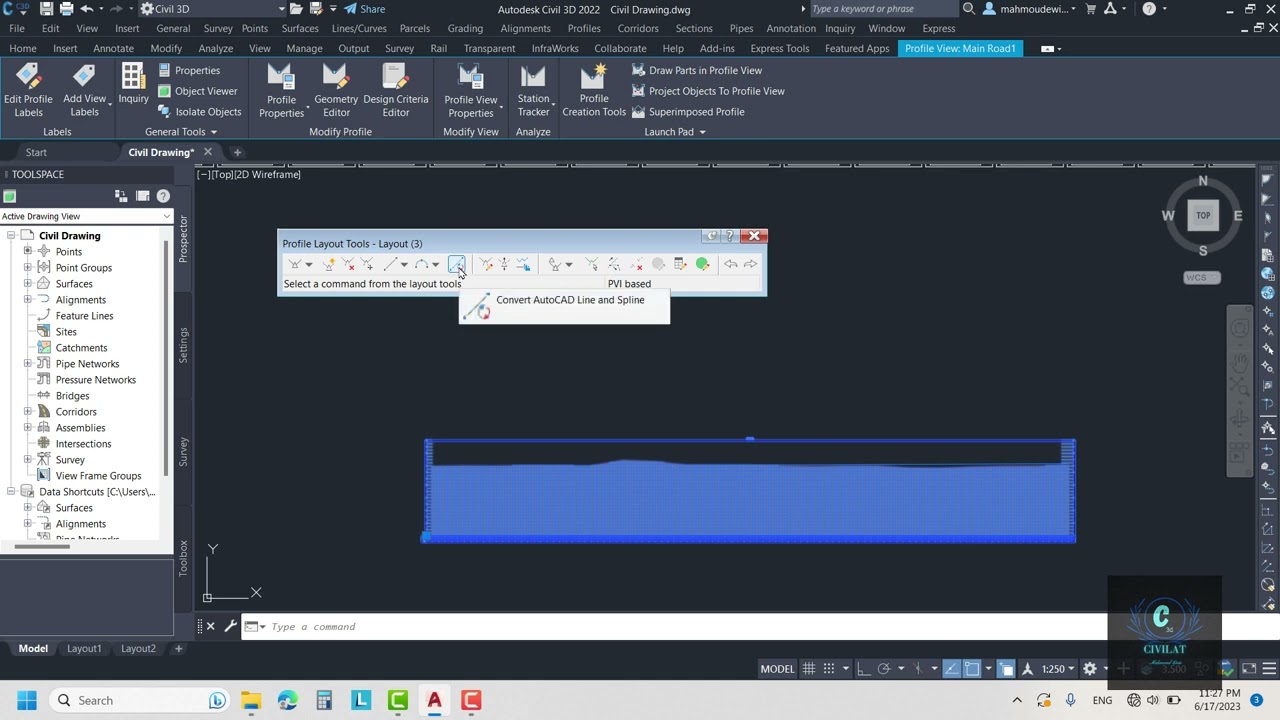The image size is (1280, 720).
Task: Click Draw Tangents tool in layout toolbar
Action: click(x=294, y=264)
